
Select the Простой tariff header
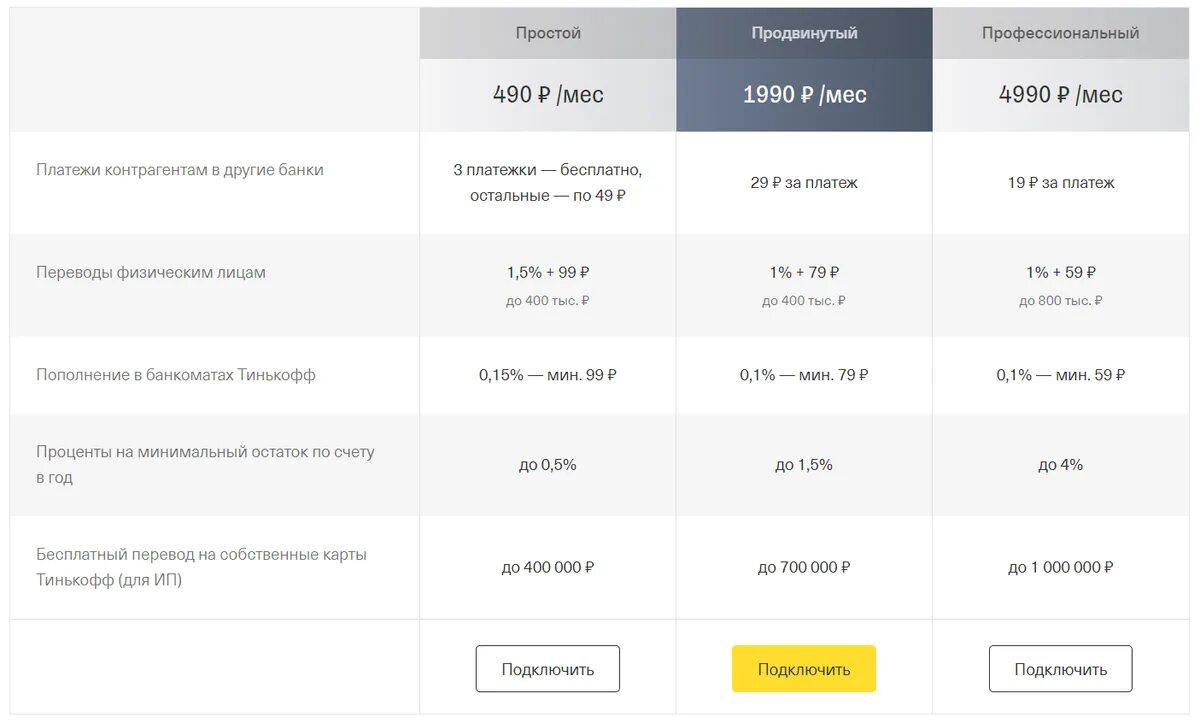point(548,33)
